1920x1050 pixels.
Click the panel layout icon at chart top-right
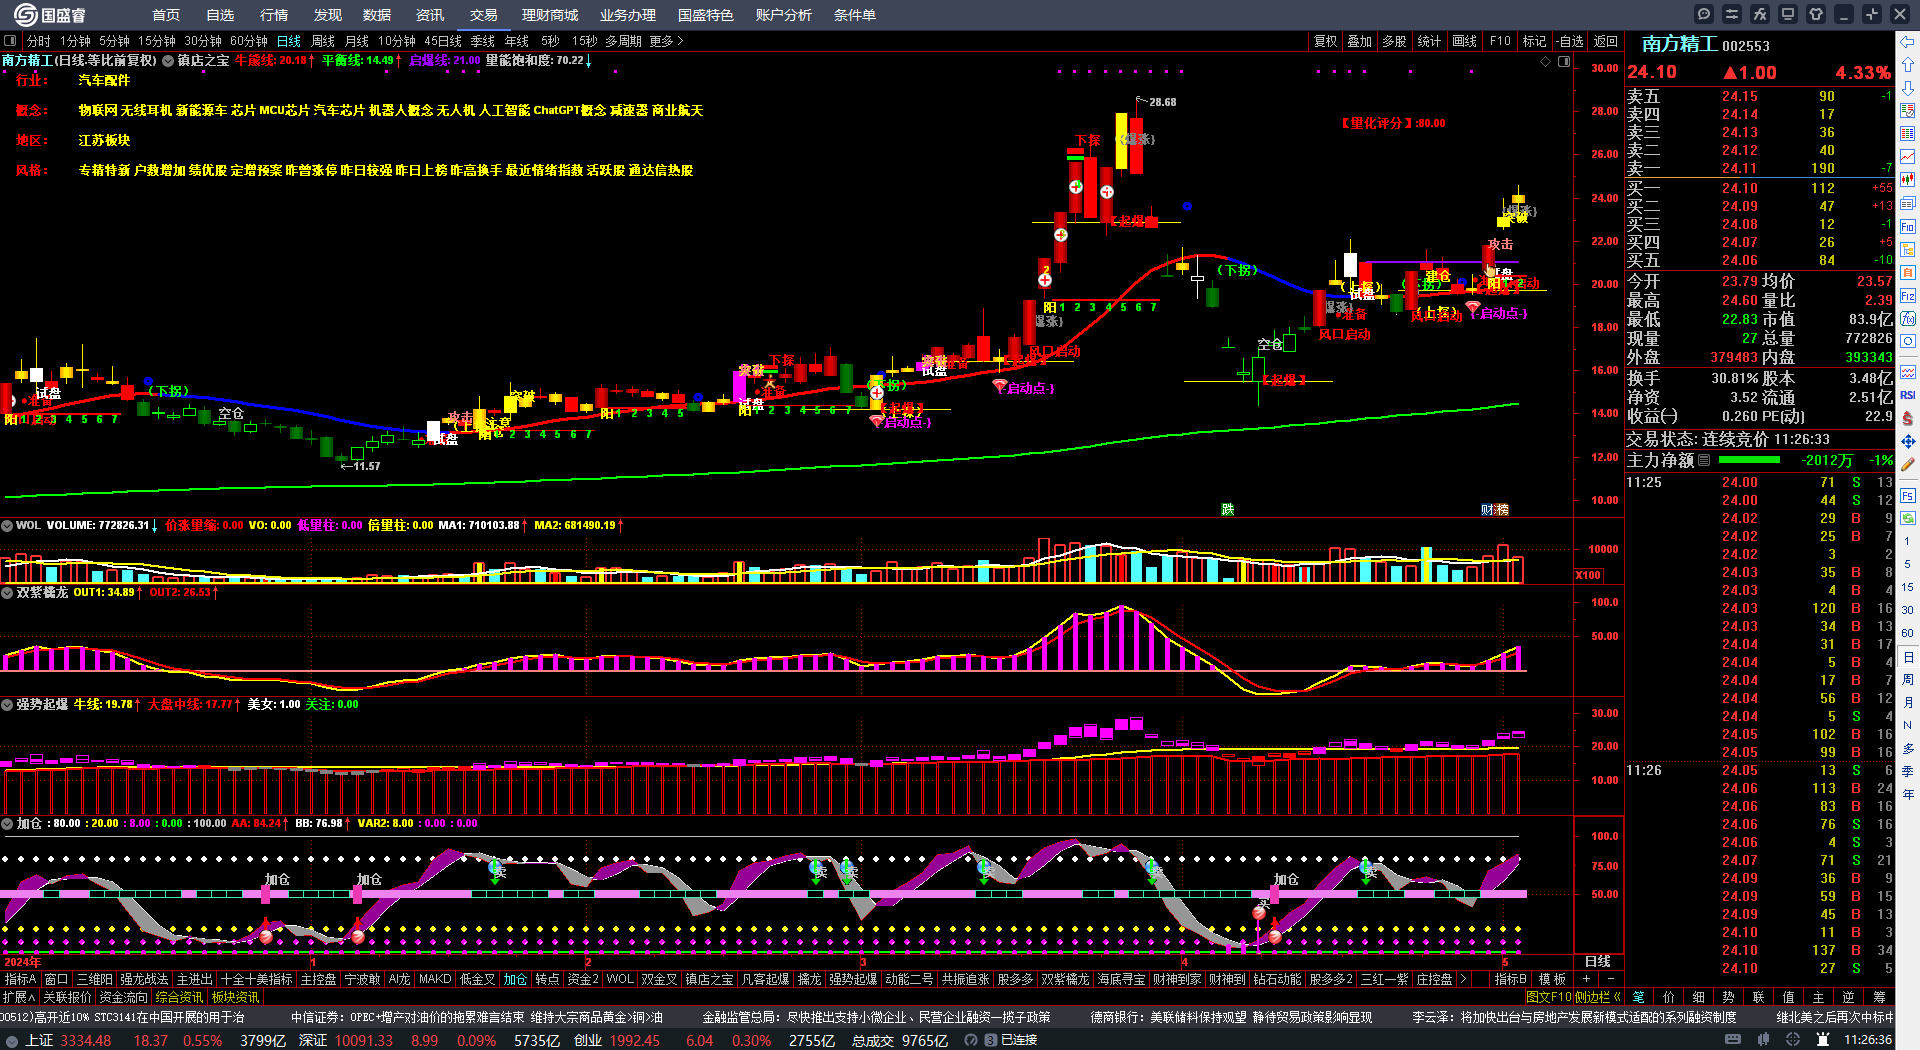point(1564,61)
